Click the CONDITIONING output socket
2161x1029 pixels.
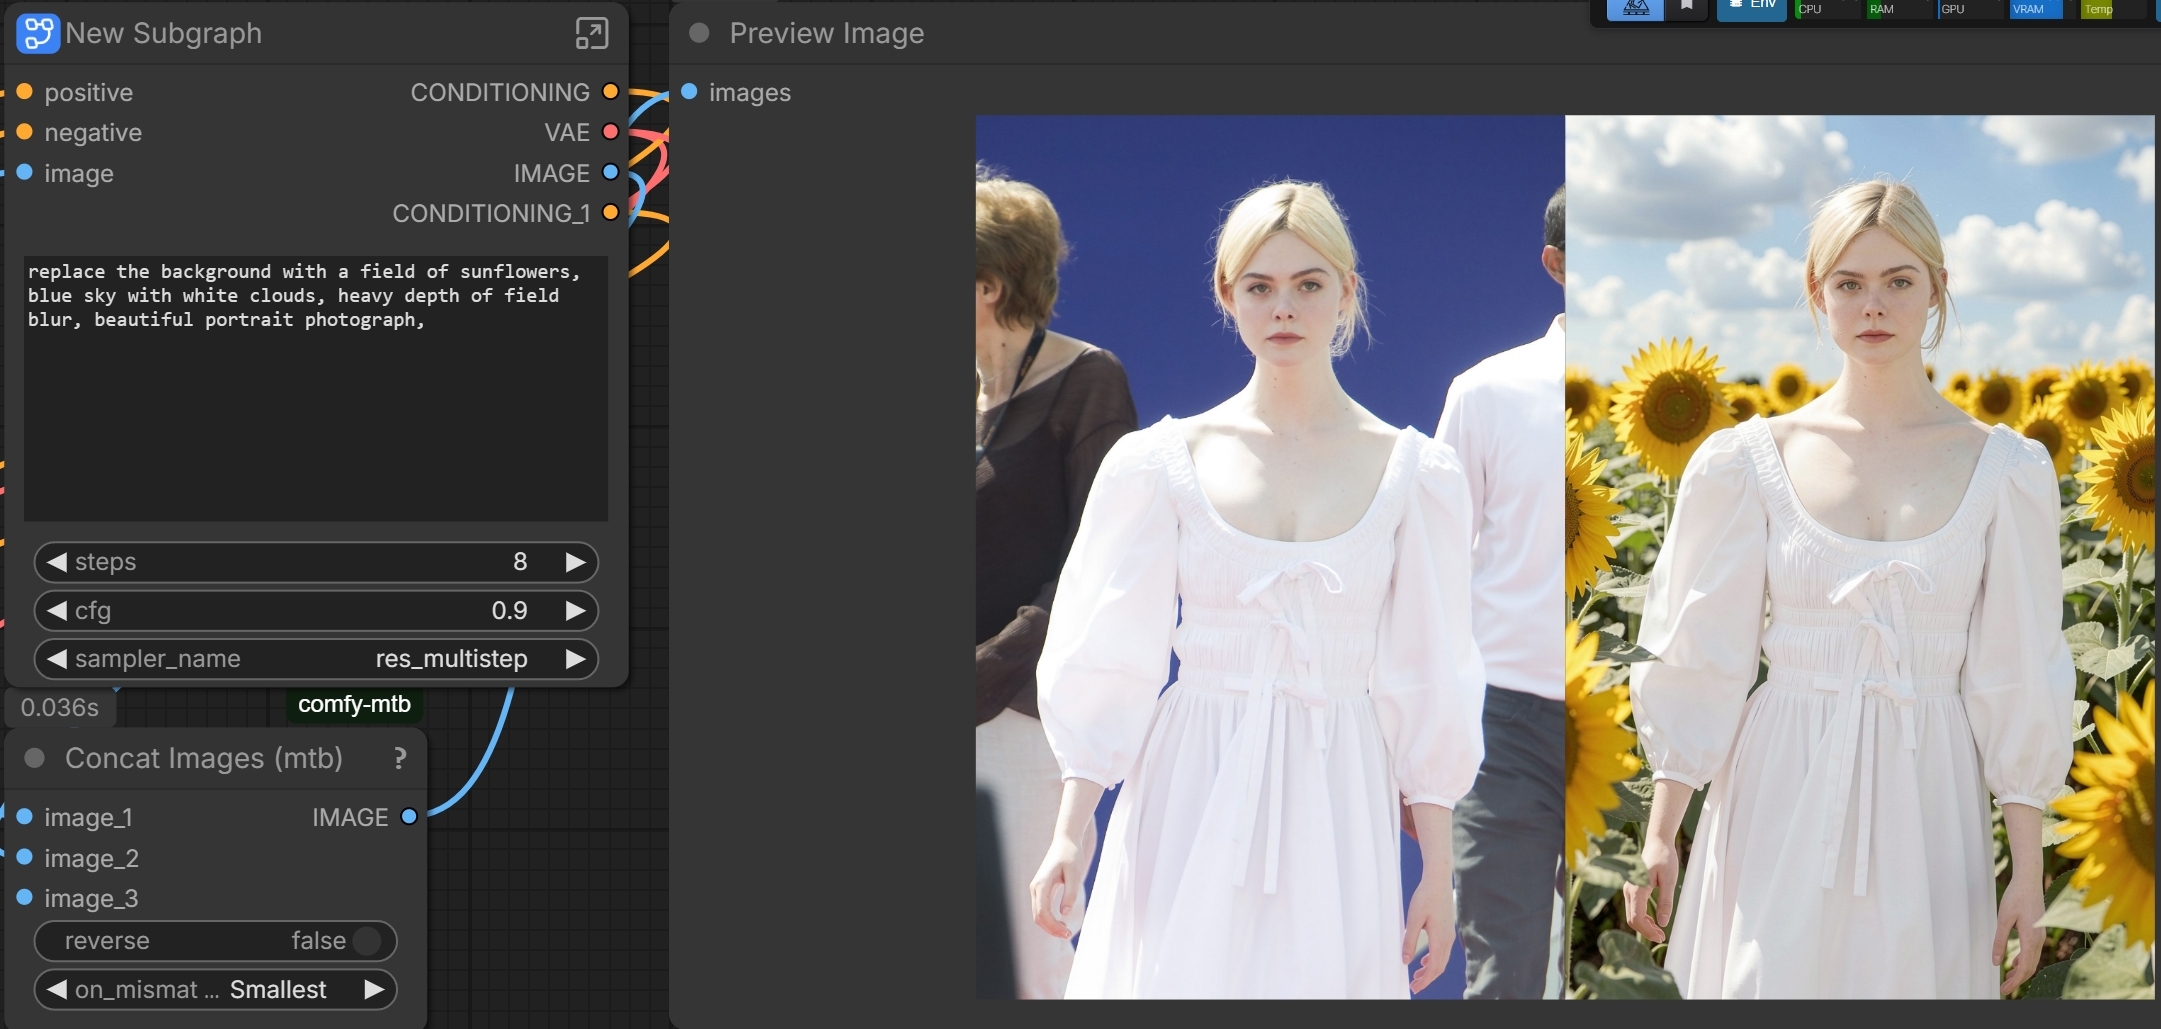click(x=610, y=92)
